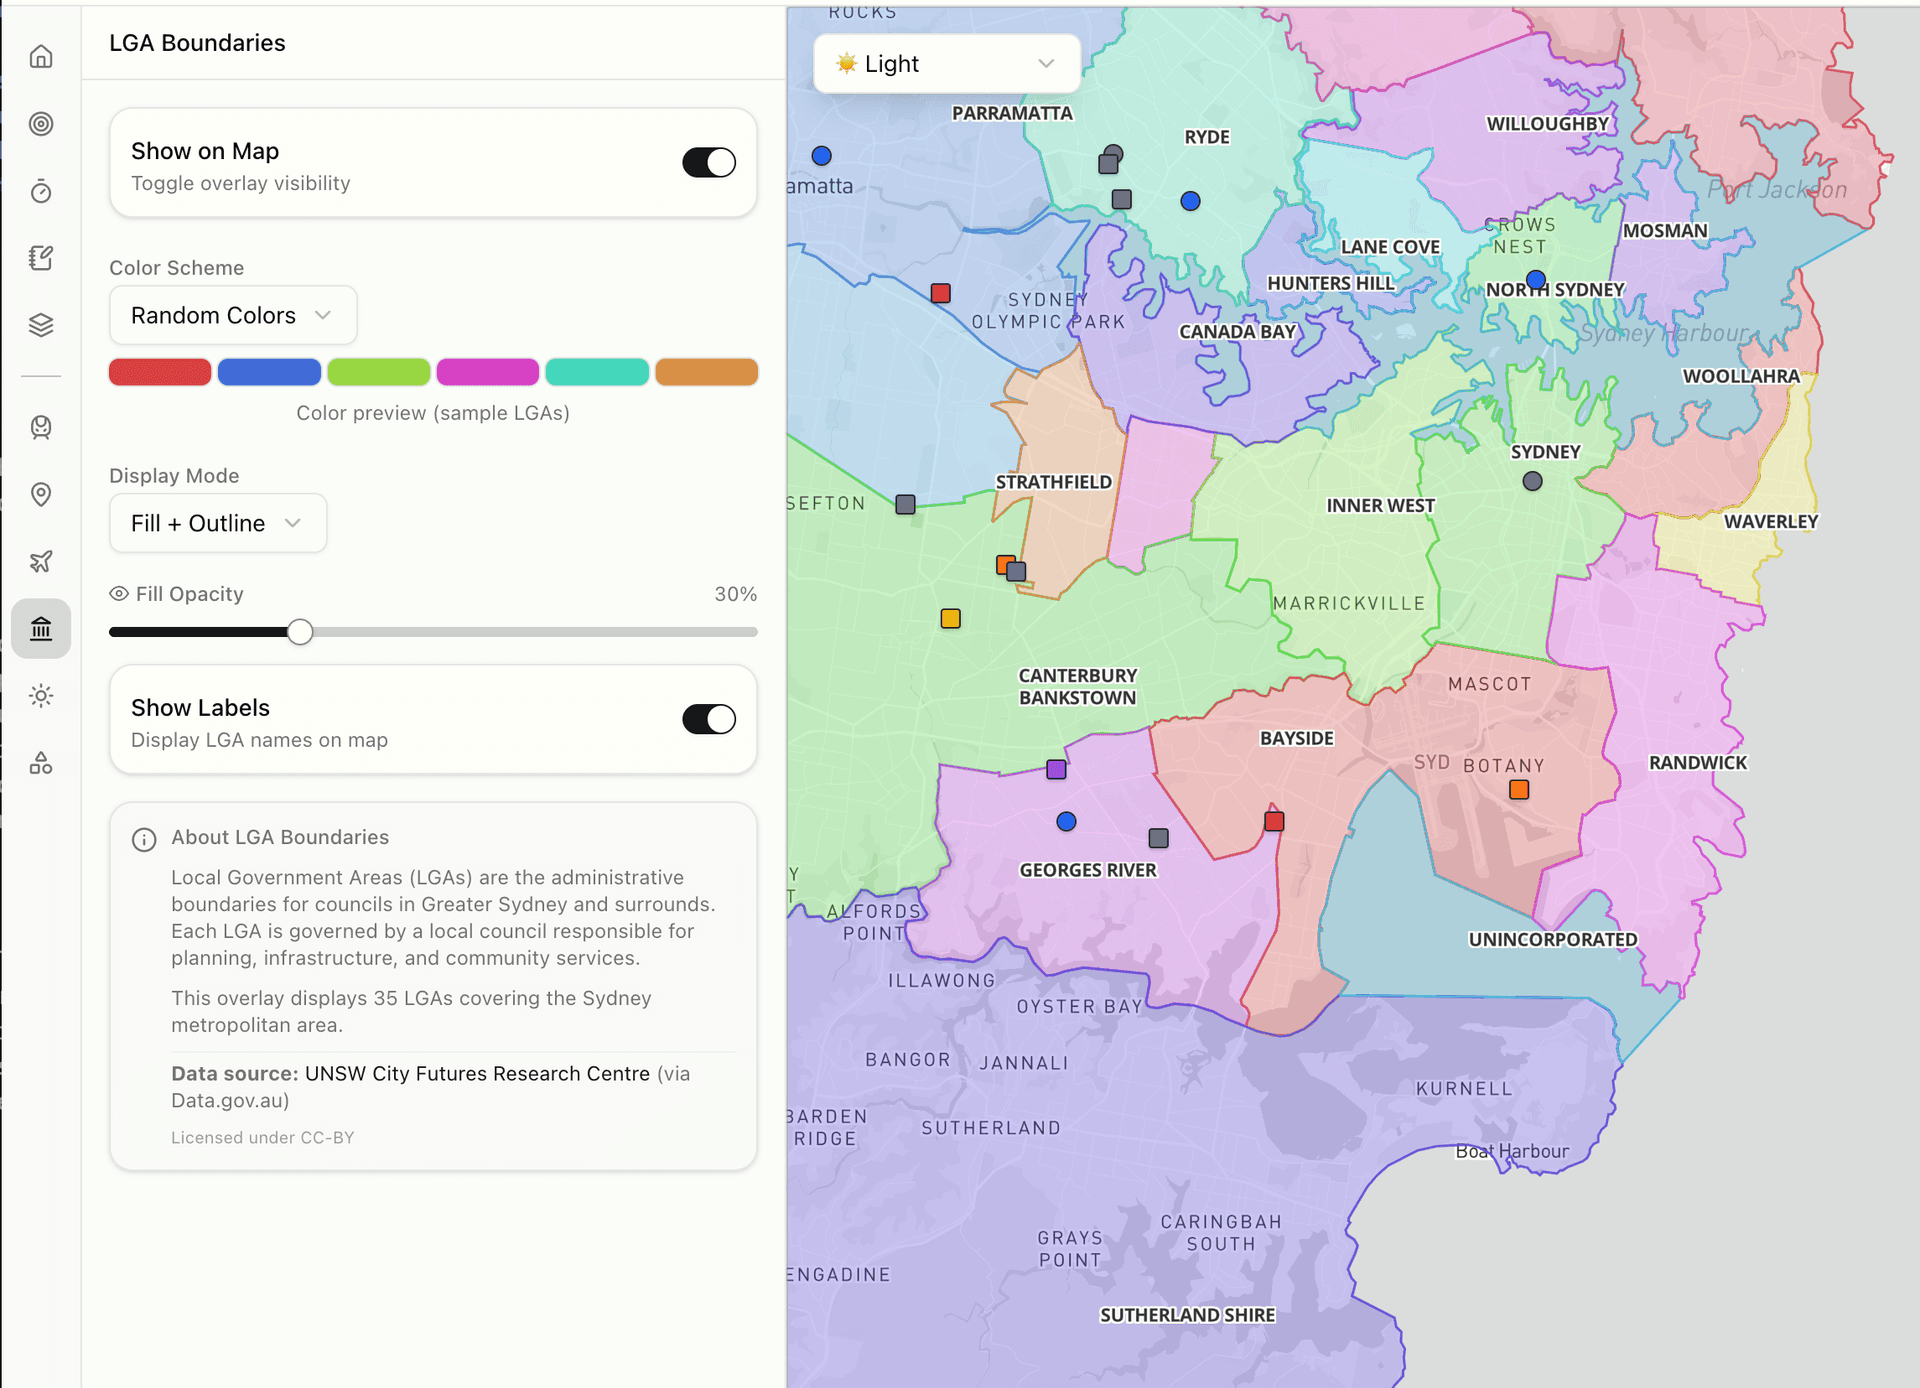Click the Fill Opacity slider handle
This screenshot has width=1920, height=1388.
300,632
